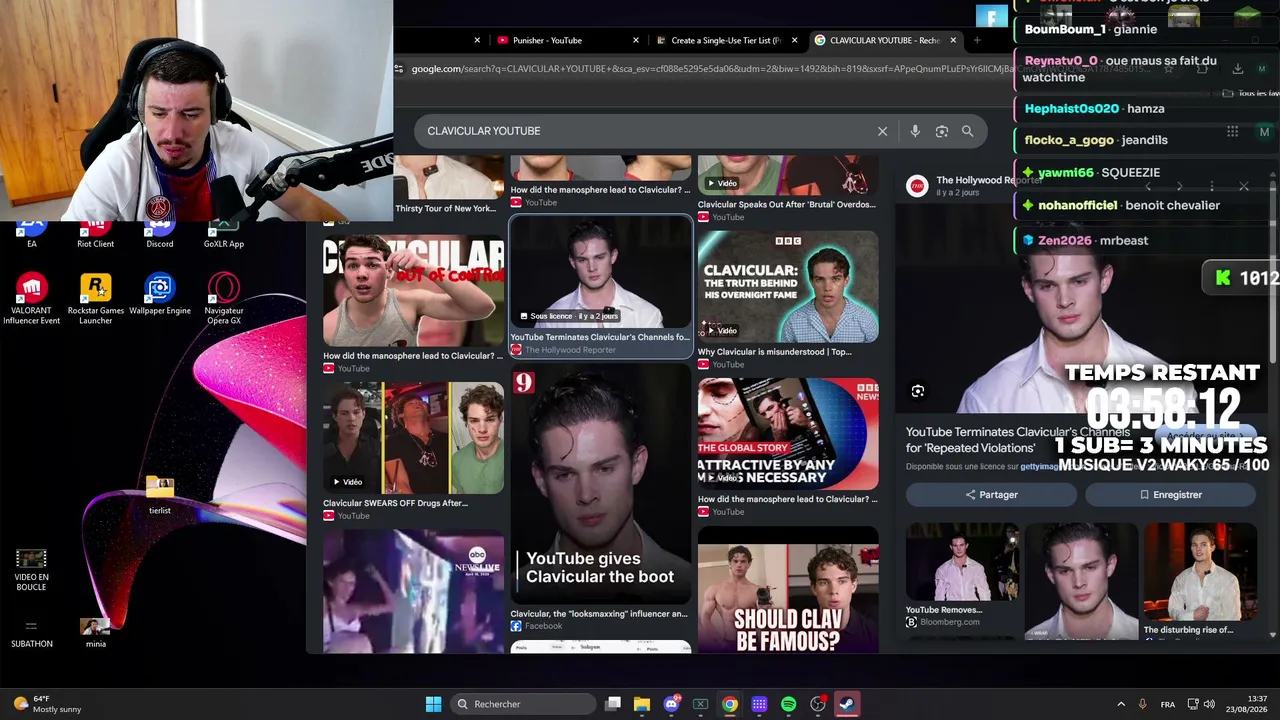The width and height of the screenshot is (1280, 720).
Task: Open the volume control in system tray
Action: tap(1209, 704)
